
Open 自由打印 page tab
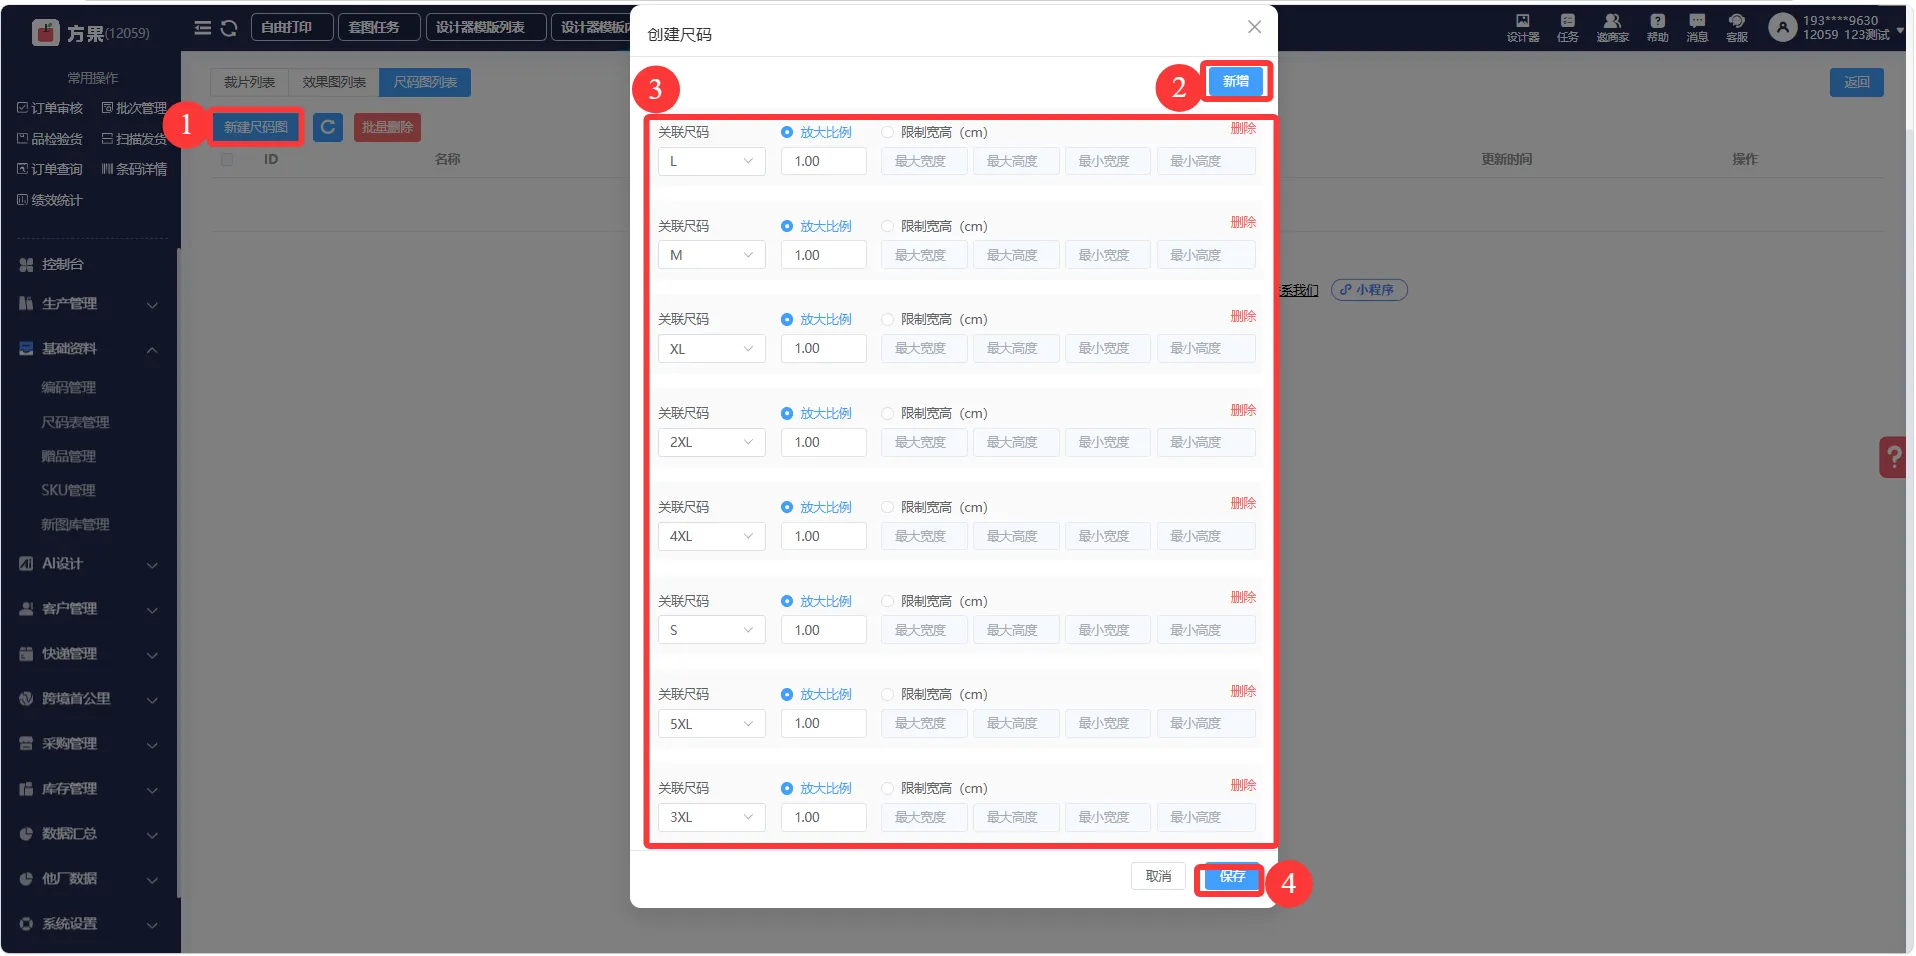click(292, 27)
